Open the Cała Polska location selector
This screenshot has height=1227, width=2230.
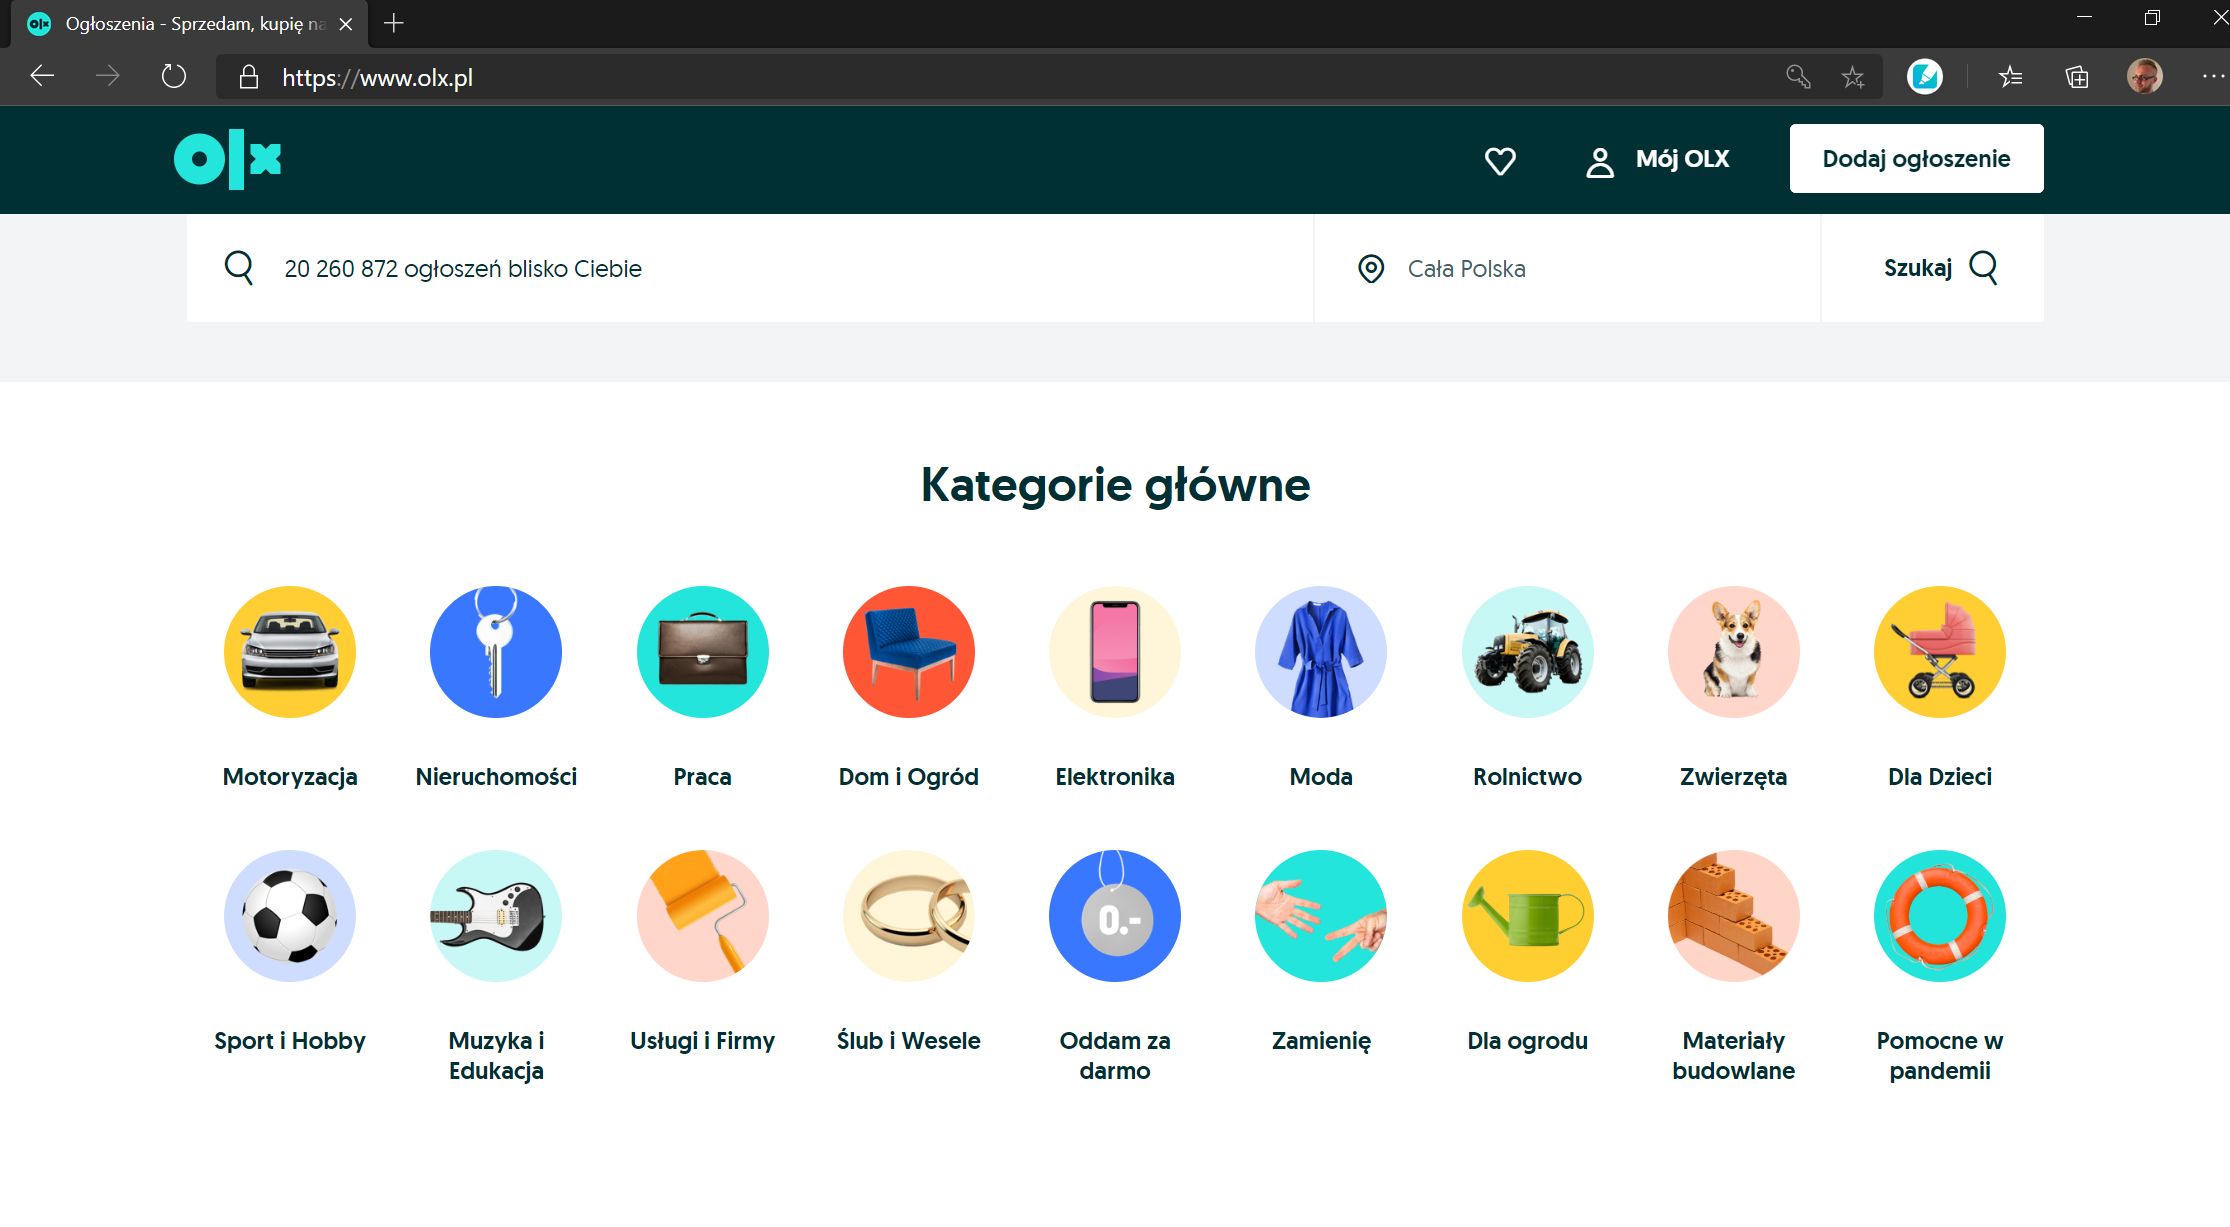pos(1466,268)
